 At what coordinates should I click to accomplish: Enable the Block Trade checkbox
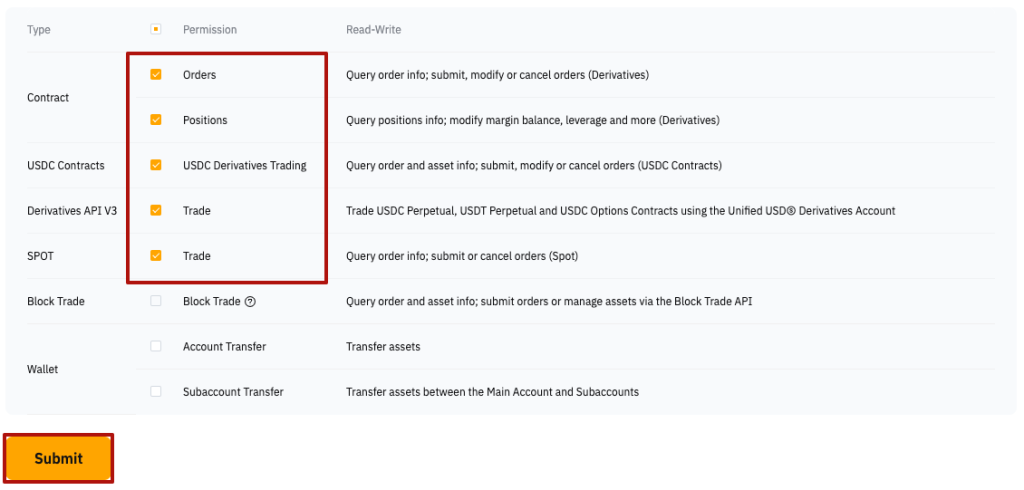click(155, 301)
